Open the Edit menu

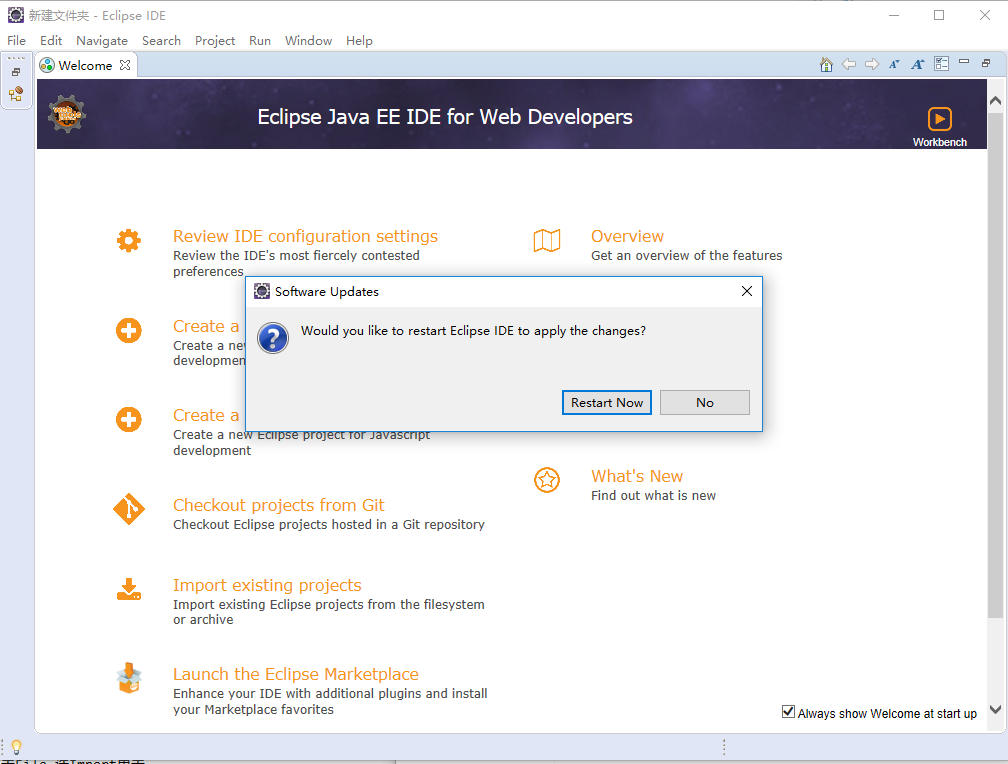51,41
